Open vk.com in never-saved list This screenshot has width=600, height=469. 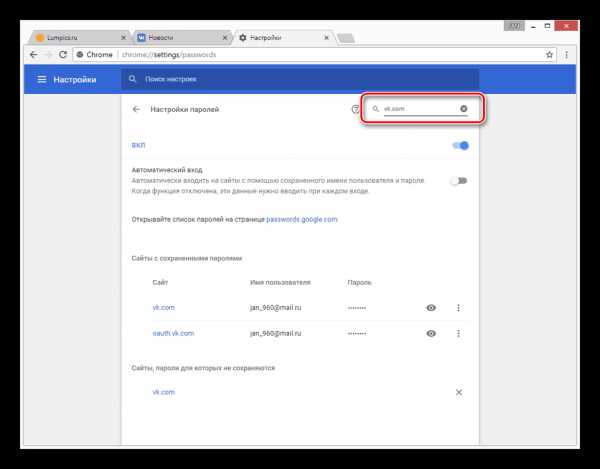click(163, 392)
